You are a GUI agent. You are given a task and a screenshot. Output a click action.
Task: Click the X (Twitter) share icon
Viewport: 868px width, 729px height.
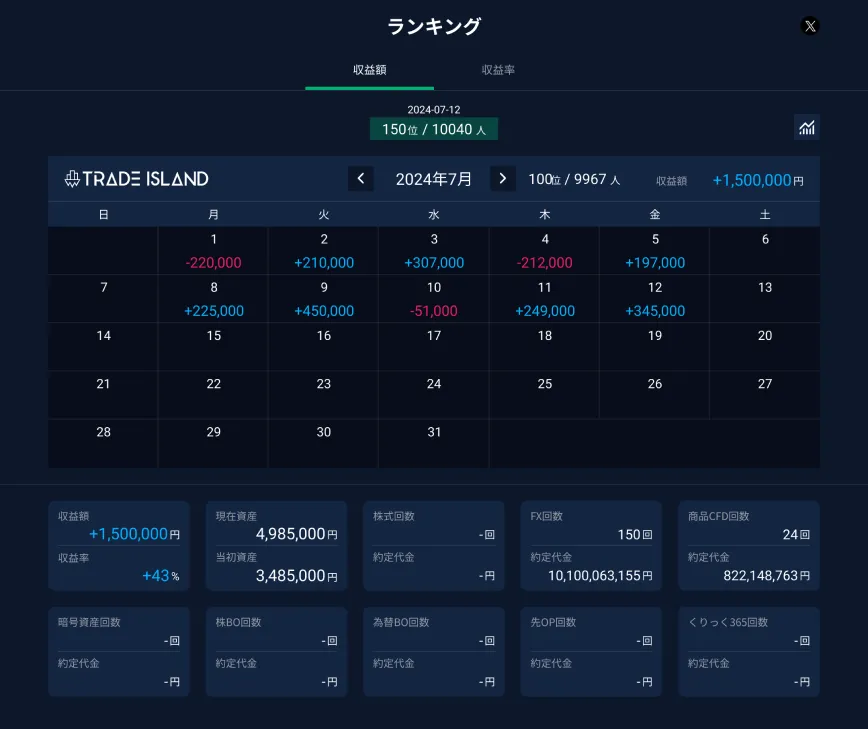[x=810, y=27]
